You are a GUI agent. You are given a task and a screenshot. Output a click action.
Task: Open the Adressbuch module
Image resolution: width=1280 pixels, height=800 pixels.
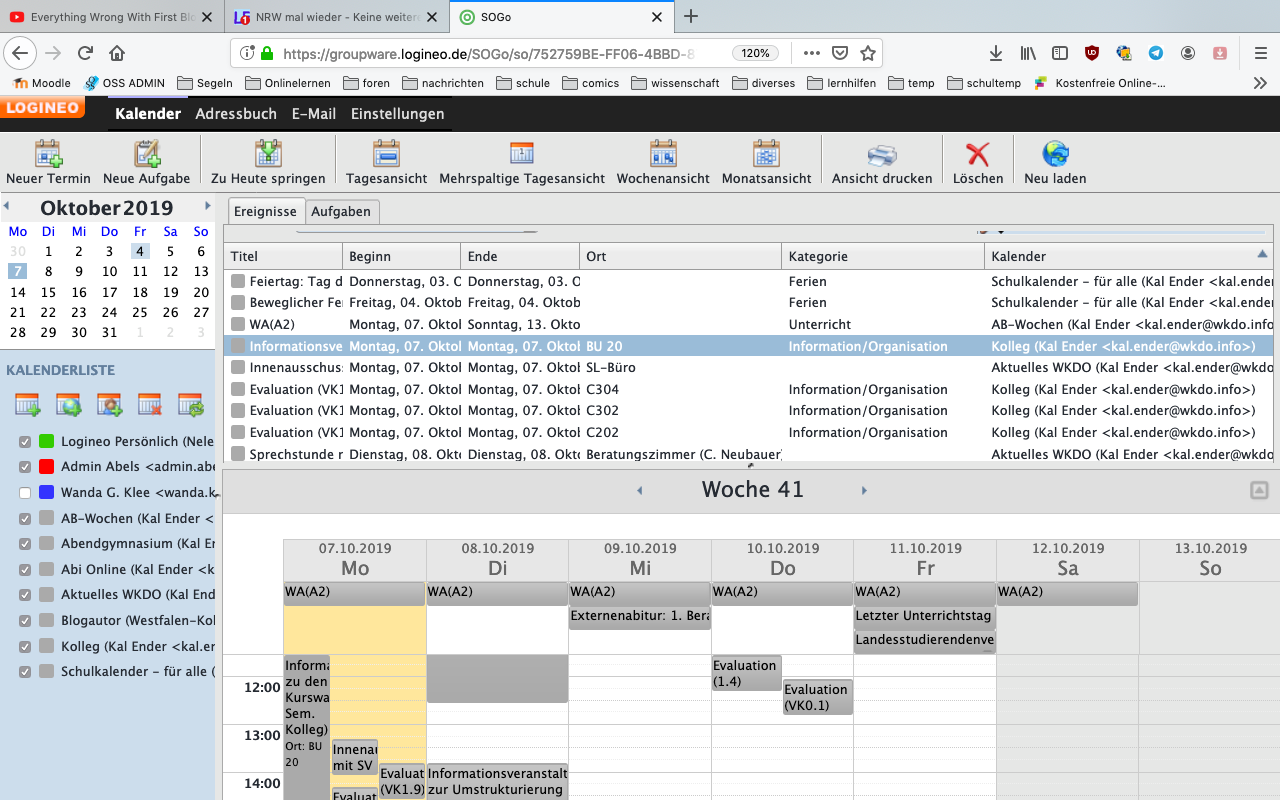click(x=236, y=114)
